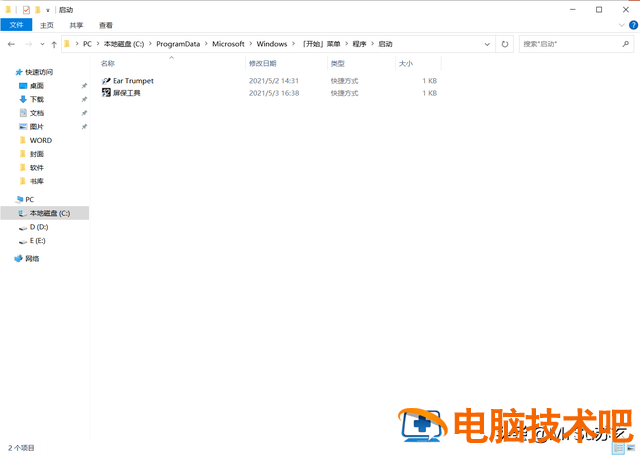Switch to the 查看 ribbon tab
The image size is (640, 455).
(x=105, y=25)
